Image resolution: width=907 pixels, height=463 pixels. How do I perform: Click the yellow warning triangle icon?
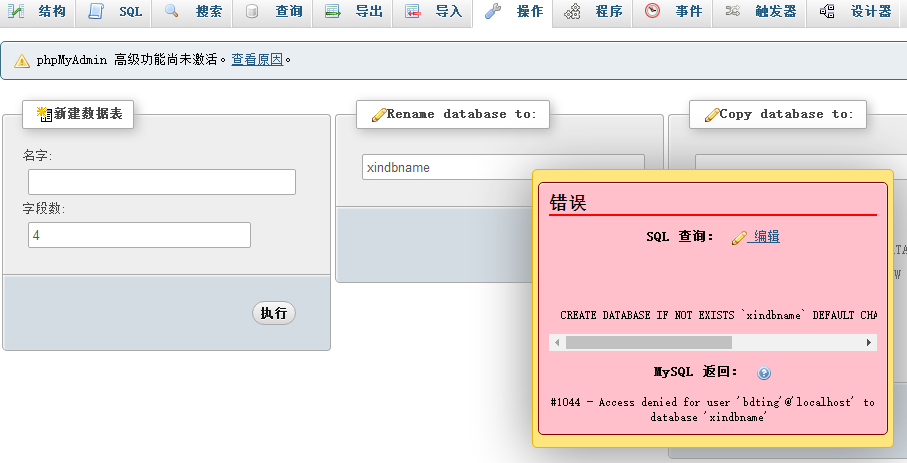pyautogui.click(x=22, y=60)
